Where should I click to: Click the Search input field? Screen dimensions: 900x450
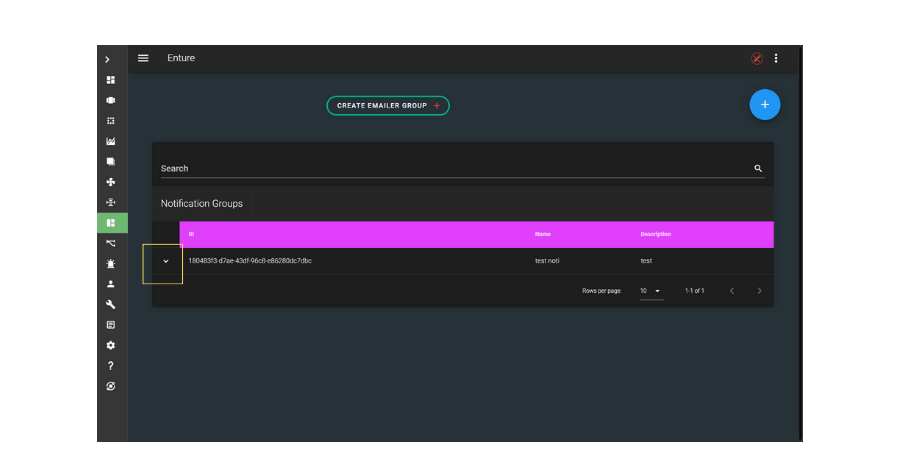coord(450,169)
